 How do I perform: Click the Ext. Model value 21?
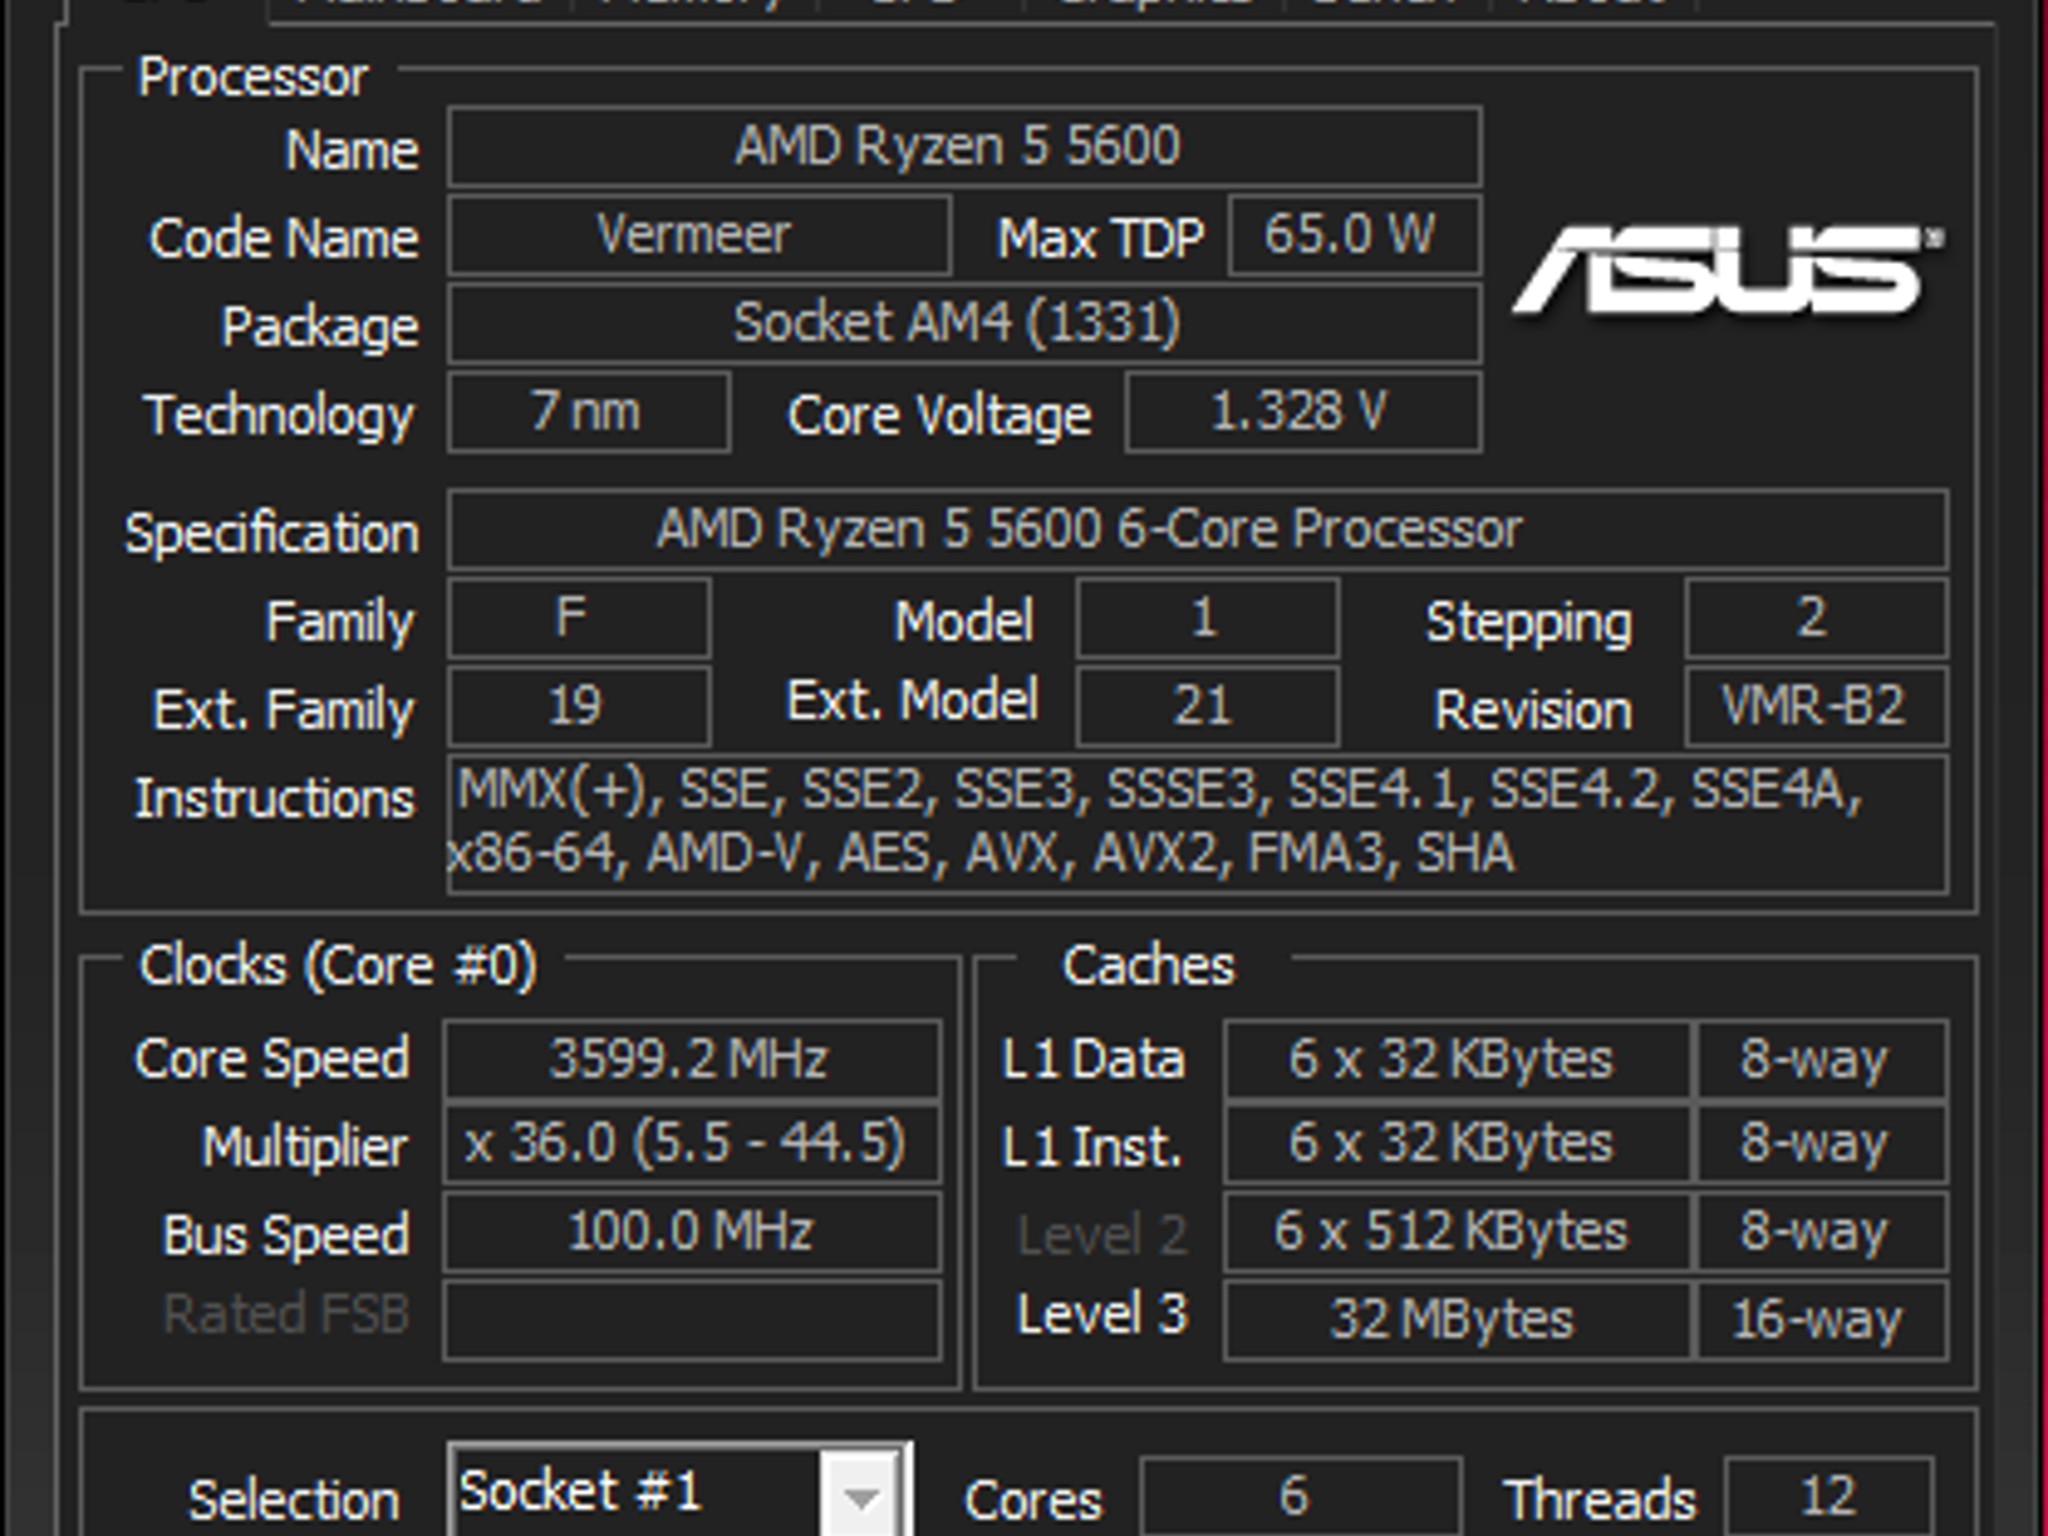[x=1207, y=706]
